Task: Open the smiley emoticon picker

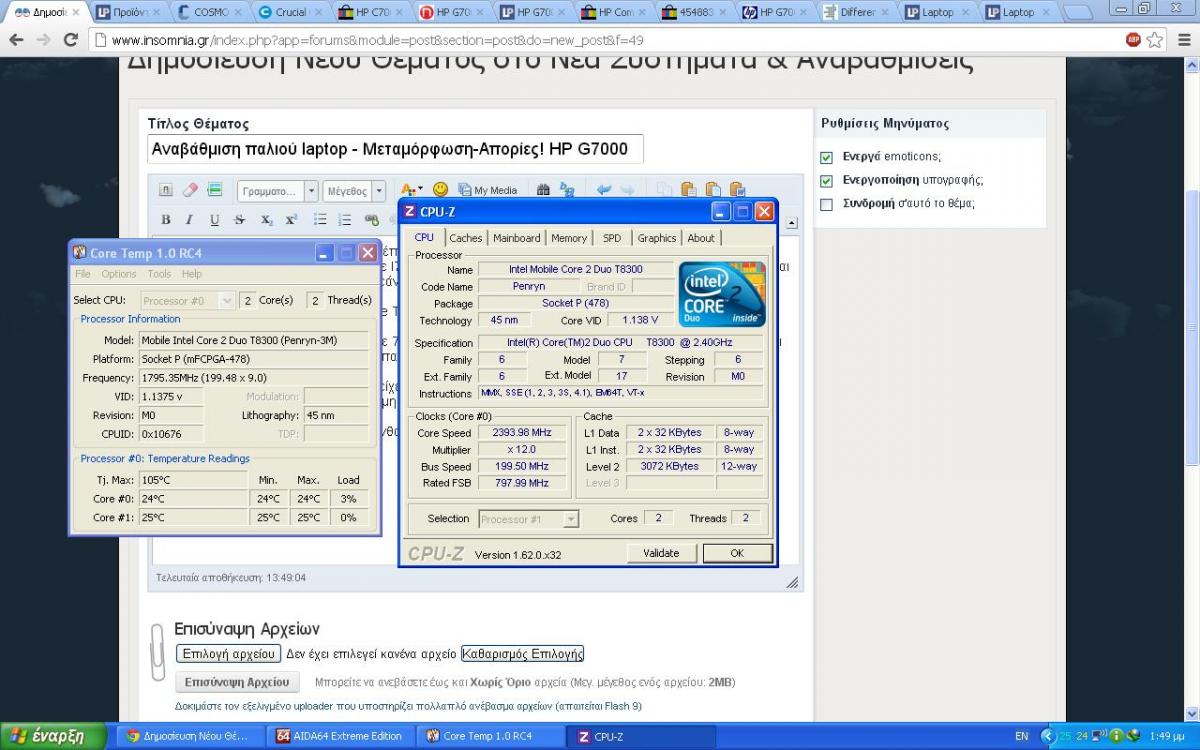Action: point(440,190)
